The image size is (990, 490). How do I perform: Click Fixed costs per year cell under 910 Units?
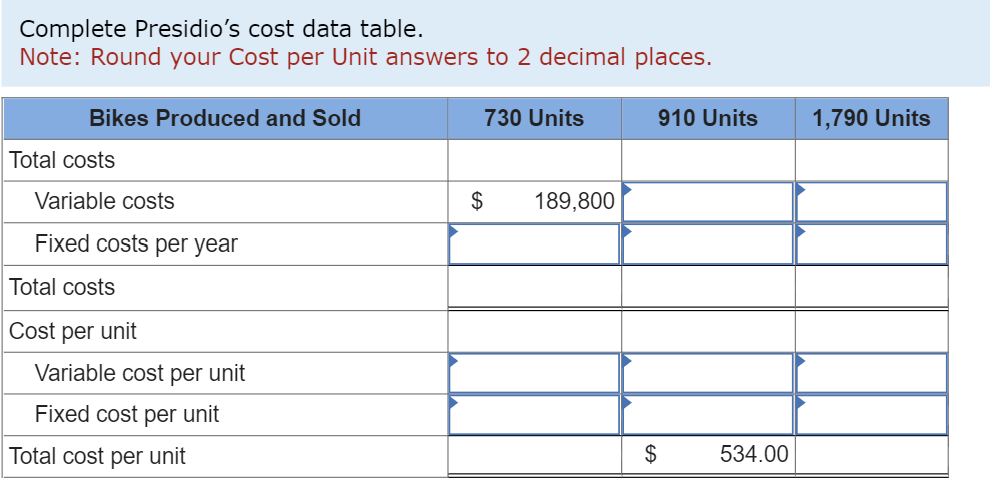coord(708,244)
